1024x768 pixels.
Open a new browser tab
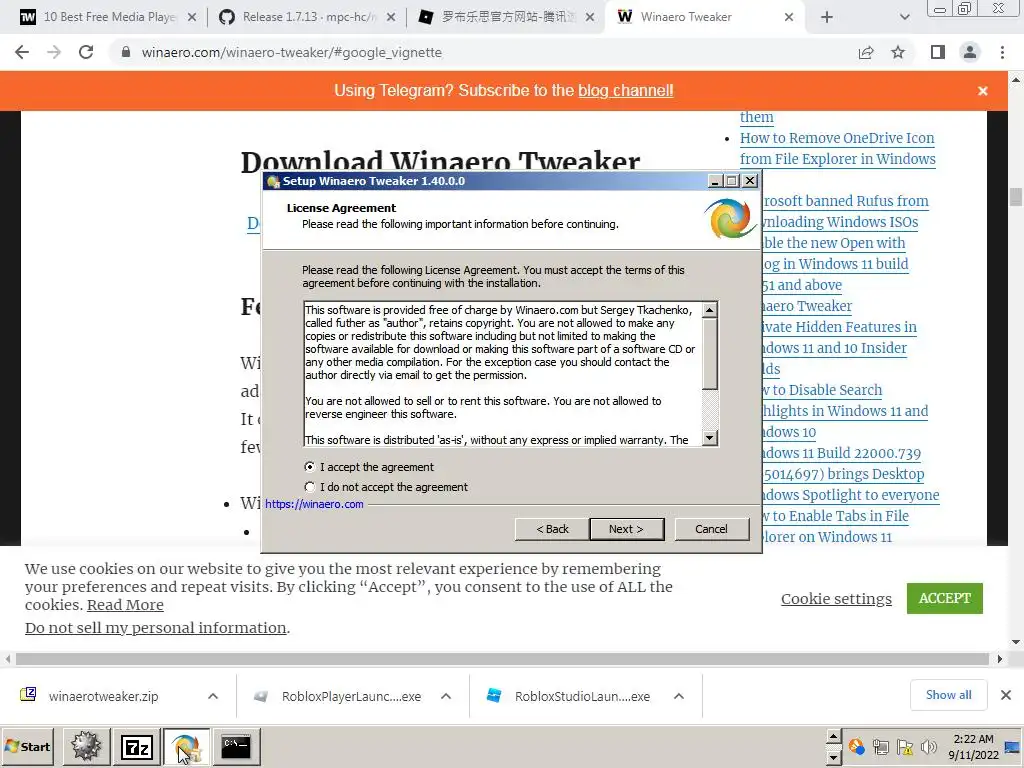tap(827, 18)
